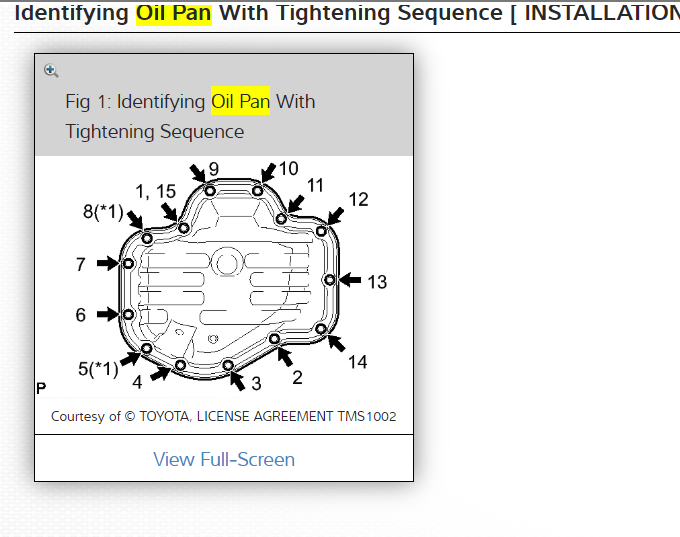680x537 pixels.
Task: Click the arrow beside bolt label 7
Action: (108, 263)
